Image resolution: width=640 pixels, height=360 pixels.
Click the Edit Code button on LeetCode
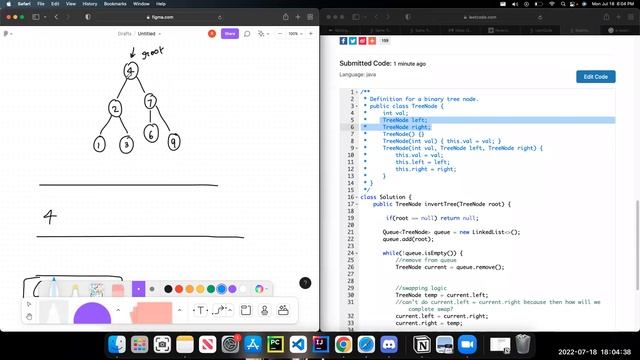point(596,76)
